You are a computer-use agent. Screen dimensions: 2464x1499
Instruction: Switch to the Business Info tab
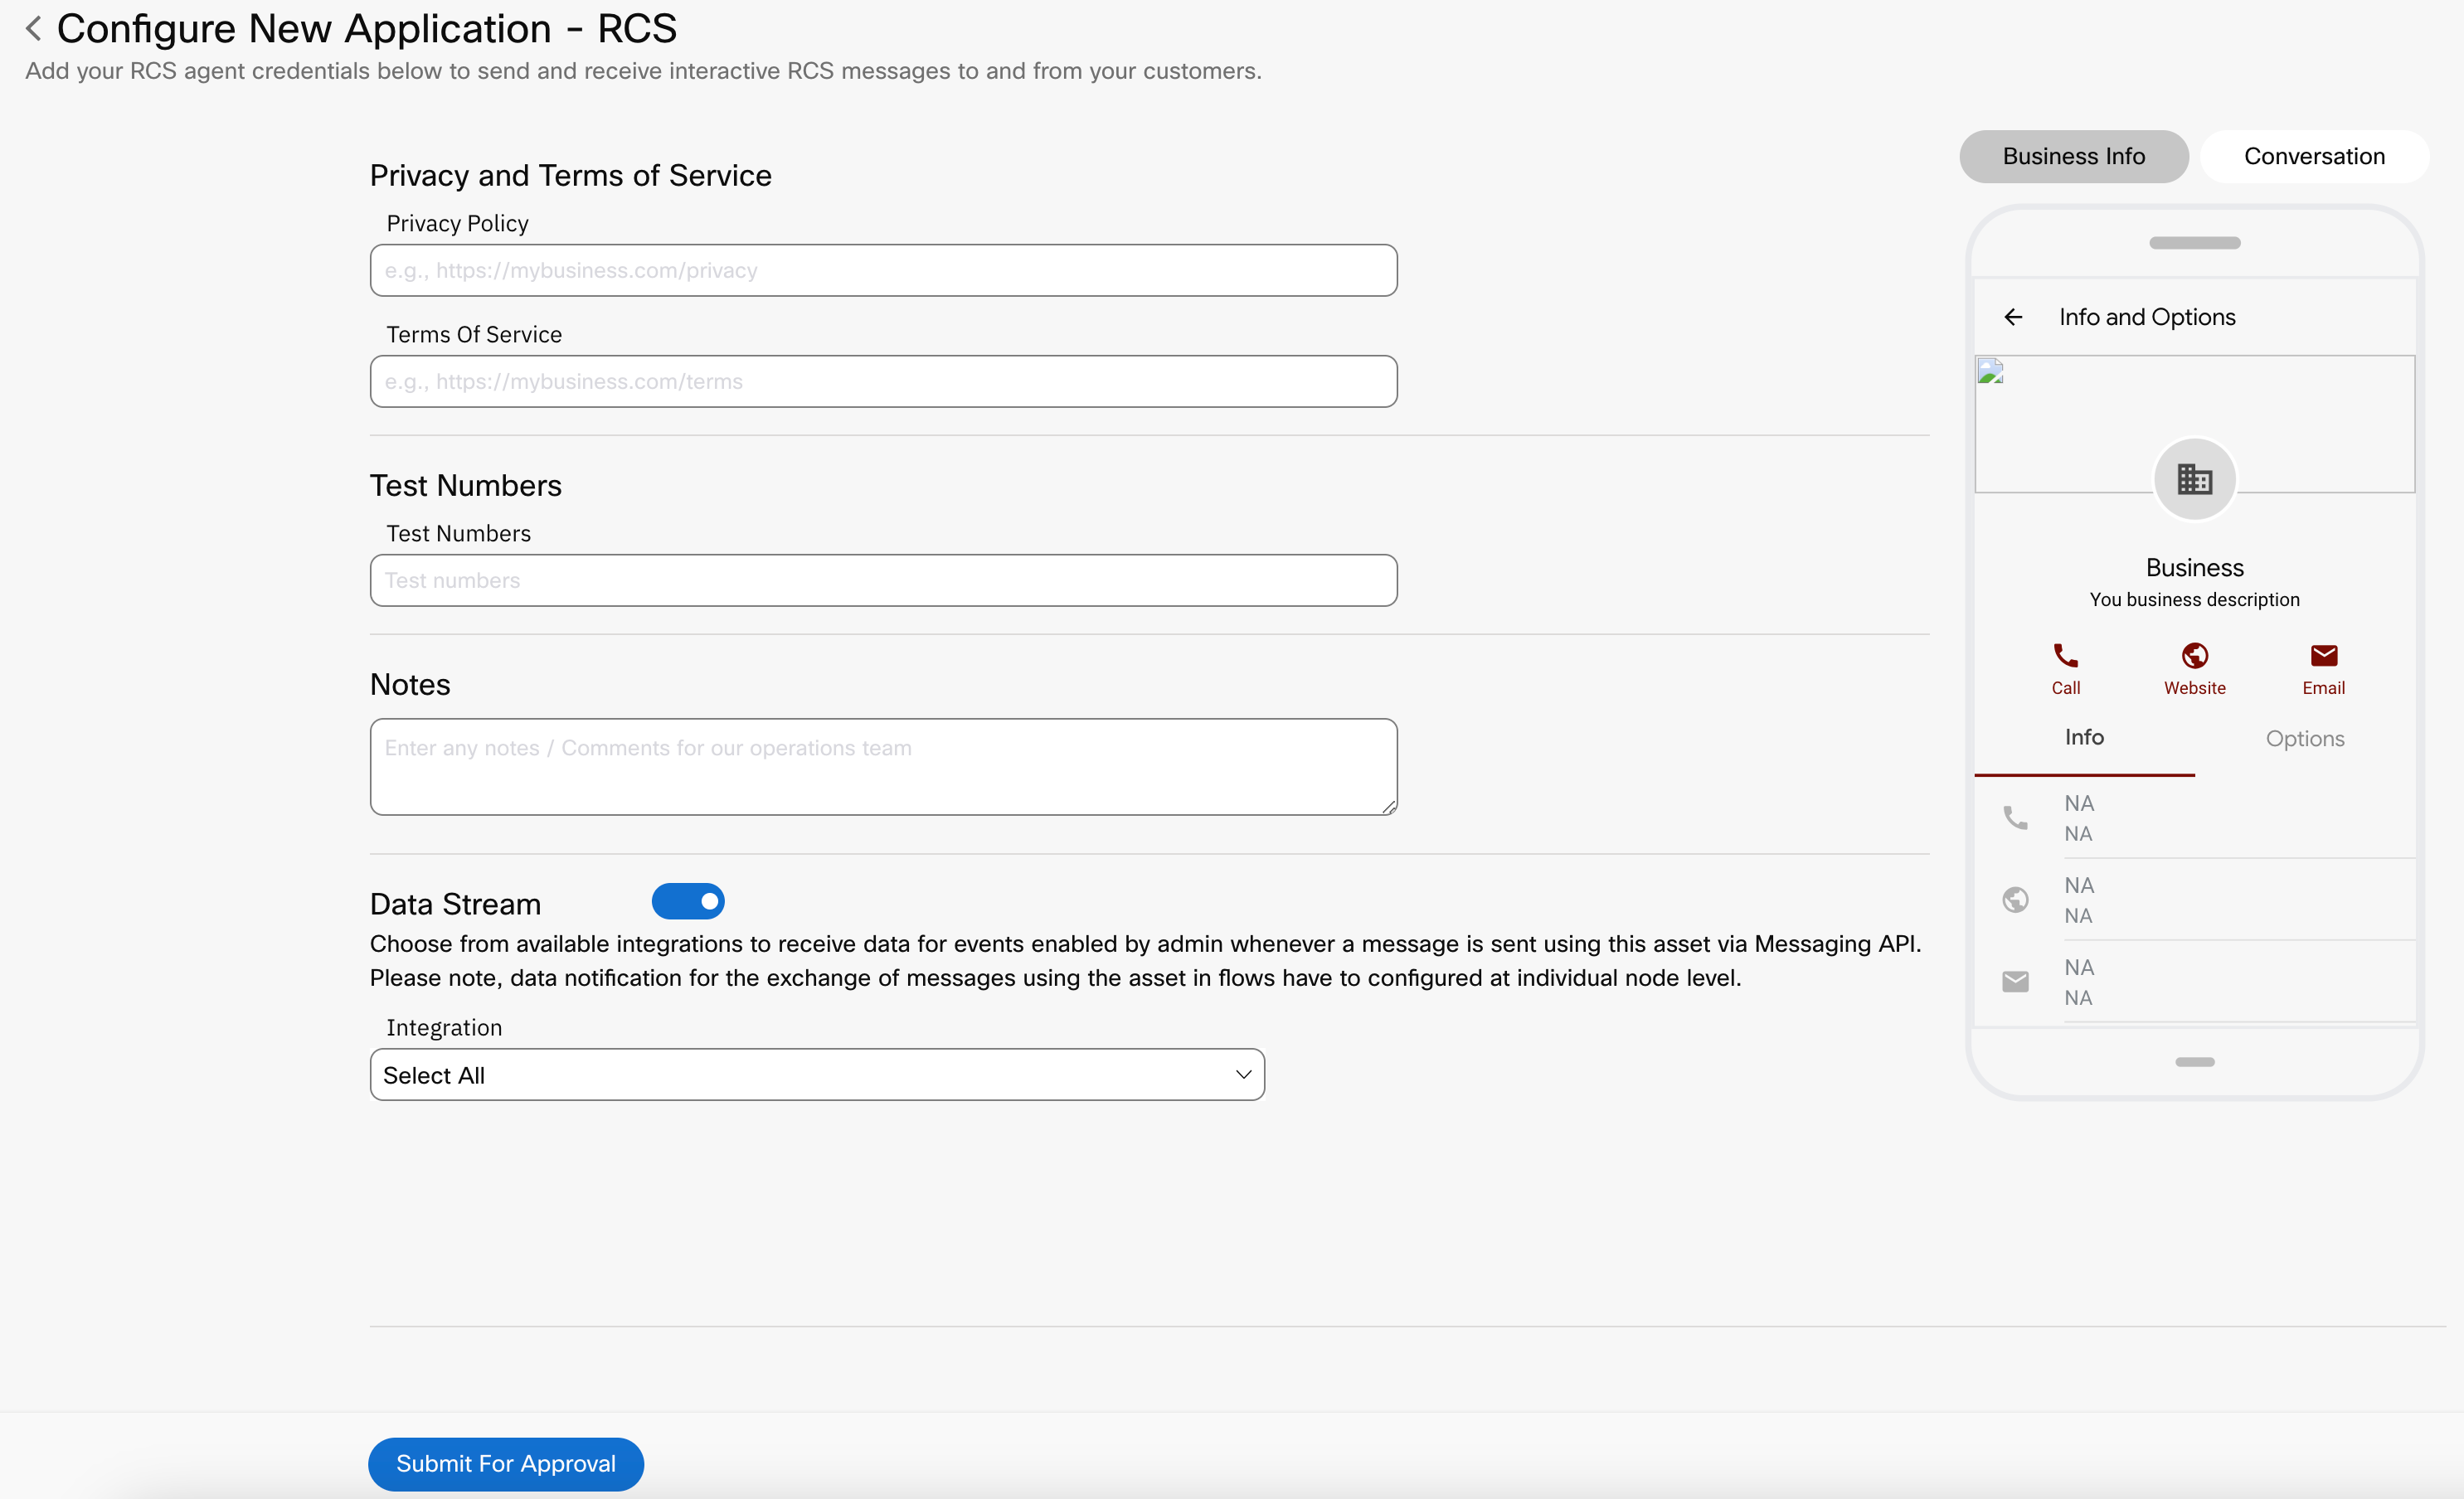point(2073,157)
